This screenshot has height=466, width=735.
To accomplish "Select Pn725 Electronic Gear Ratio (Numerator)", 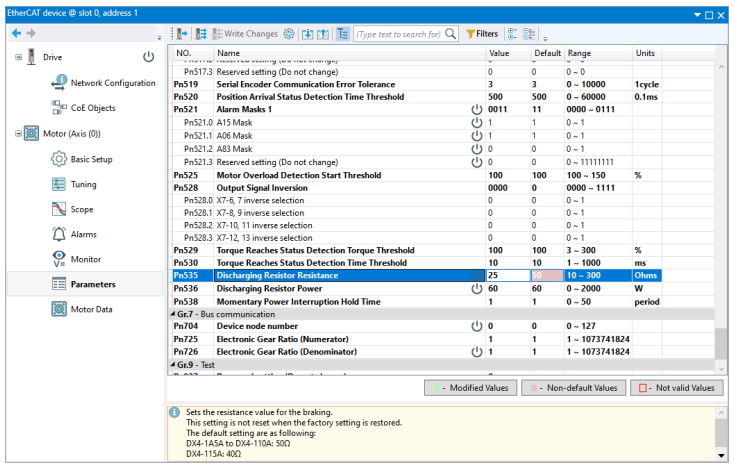I will (417, 339).
